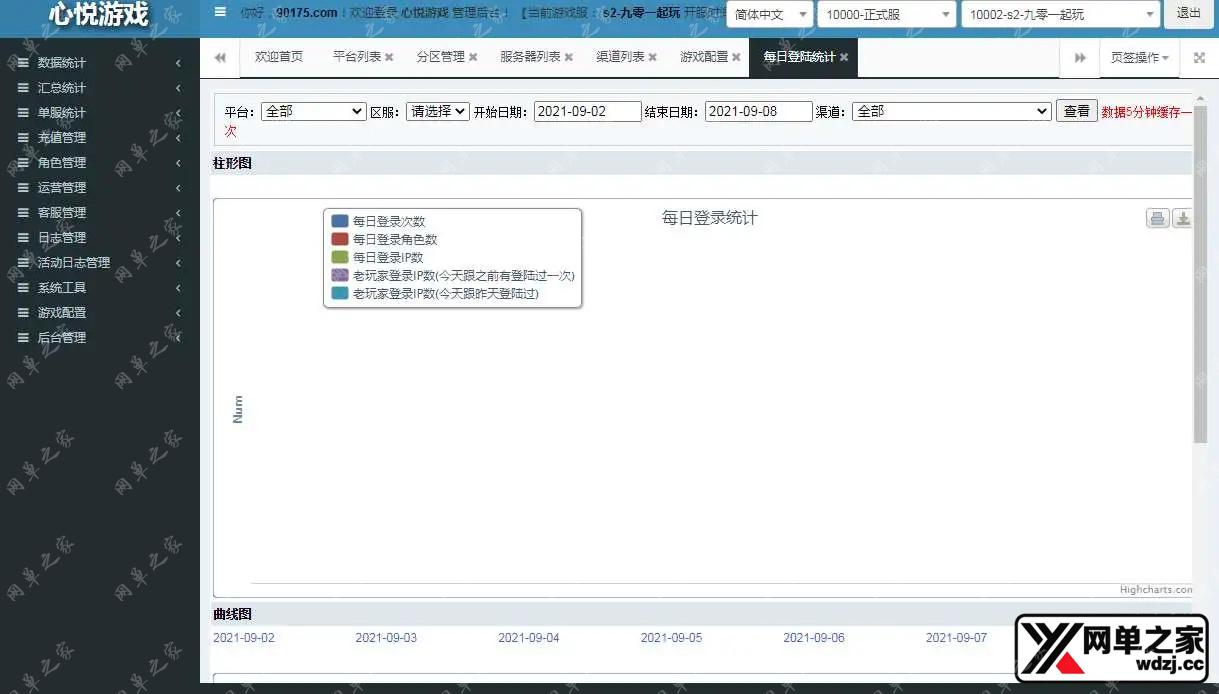
Task: Close the 游戏配置 tab
Action: click(737, 58)
